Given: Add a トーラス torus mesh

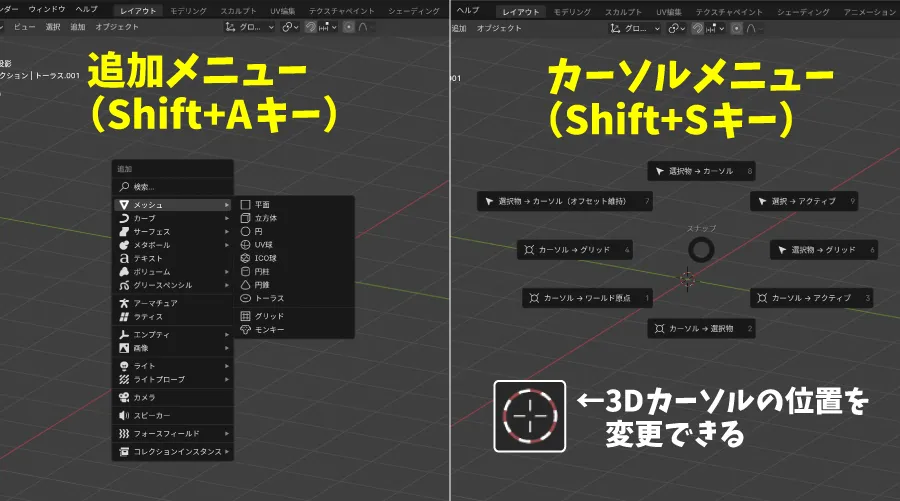Looking at the screenshot, I should (x=293, y=298).
